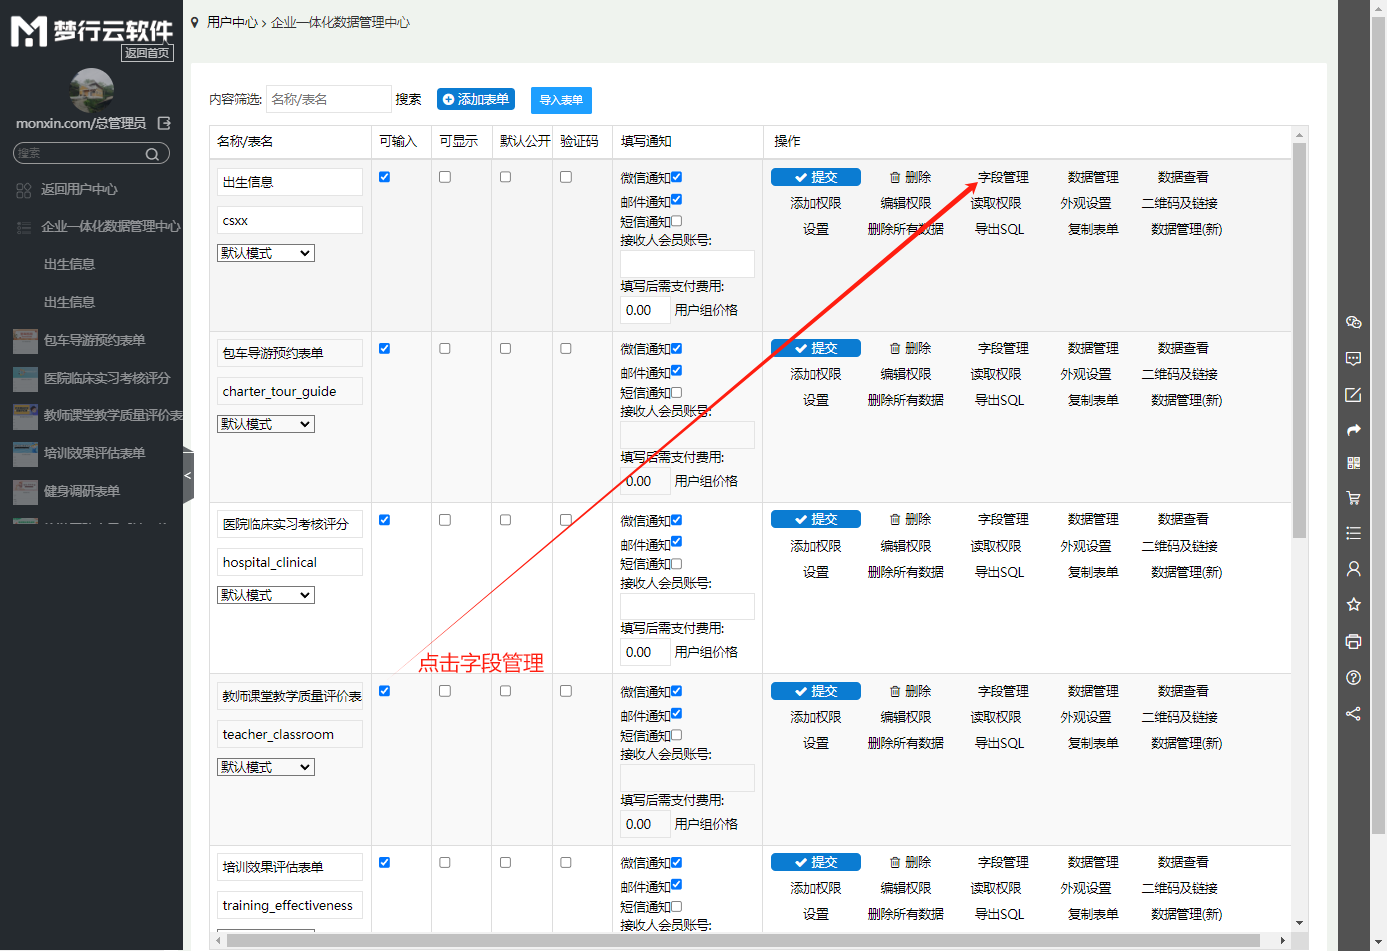This screenshot has height=951, width=1387.
Task: Click 删除 in 包车导游预约表单 row
Action: click(910, 348)
